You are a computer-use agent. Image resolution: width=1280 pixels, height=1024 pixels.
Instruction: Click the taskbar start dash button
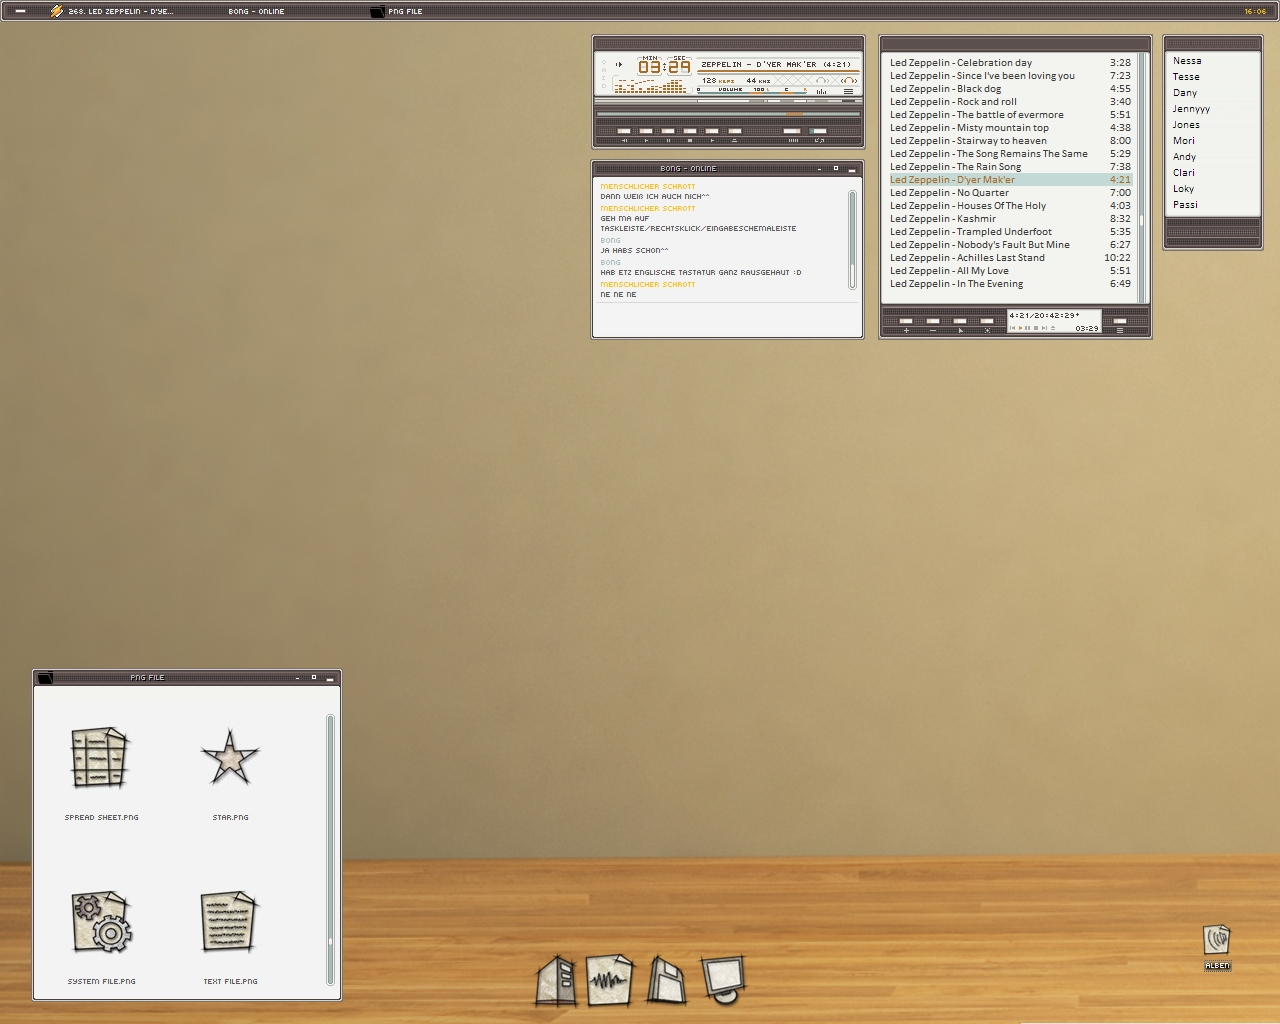tap(20, 11)
